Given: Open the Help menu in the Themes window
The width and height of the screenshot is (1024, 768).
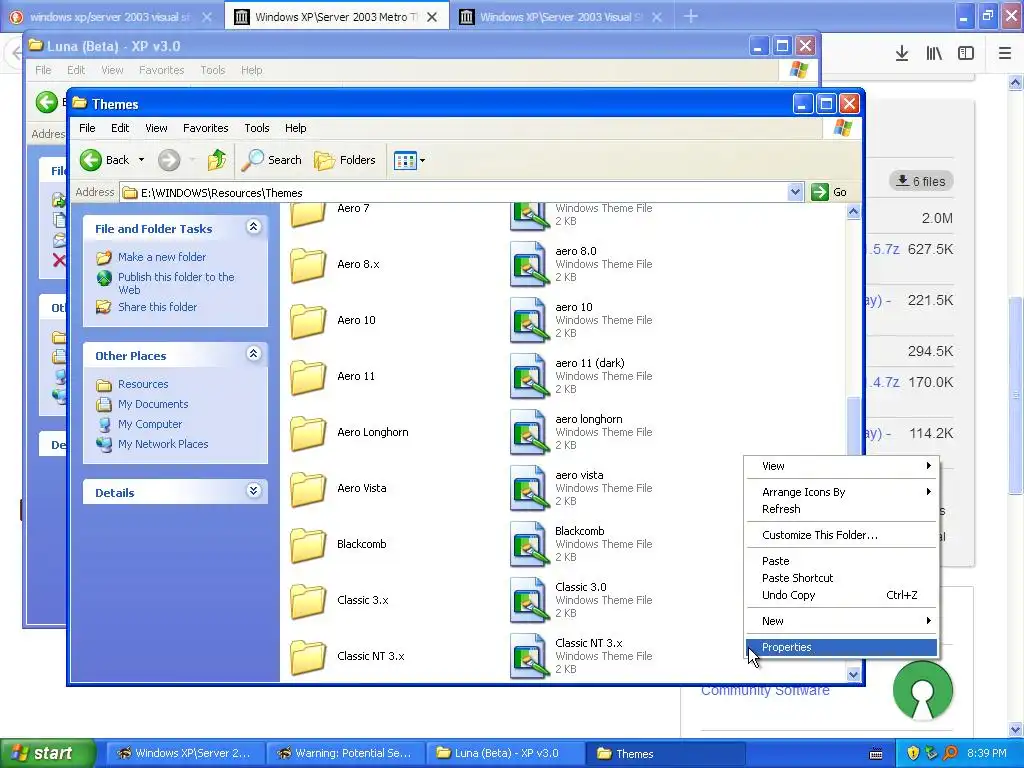Looking at the screenshot, I should pos(295,128).
